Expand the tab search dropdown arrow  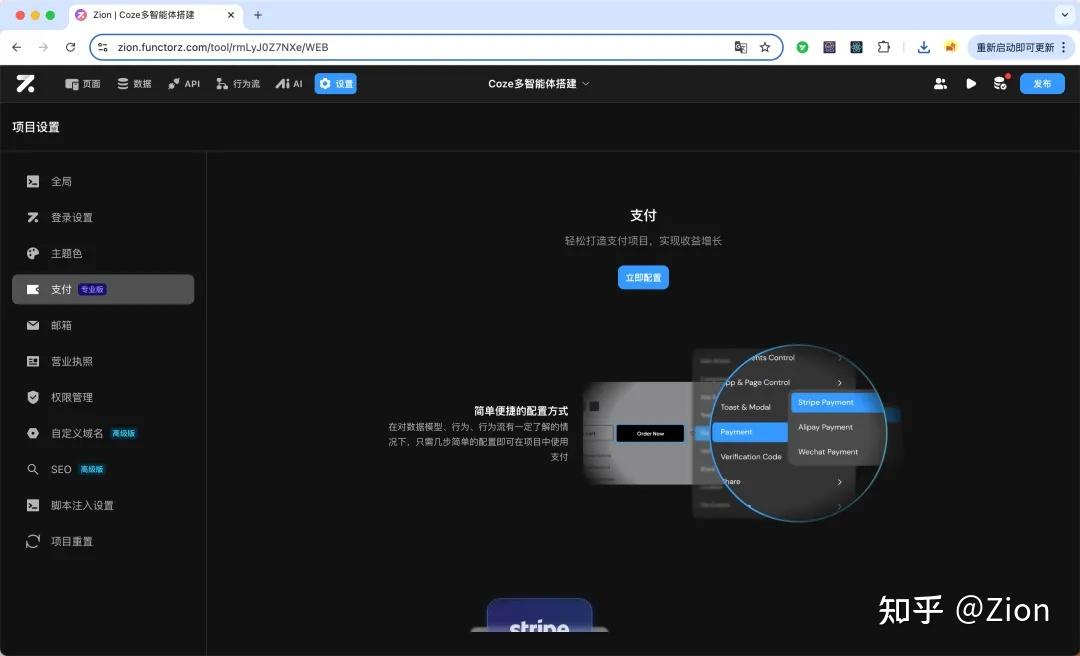(x=1064, y=14)
